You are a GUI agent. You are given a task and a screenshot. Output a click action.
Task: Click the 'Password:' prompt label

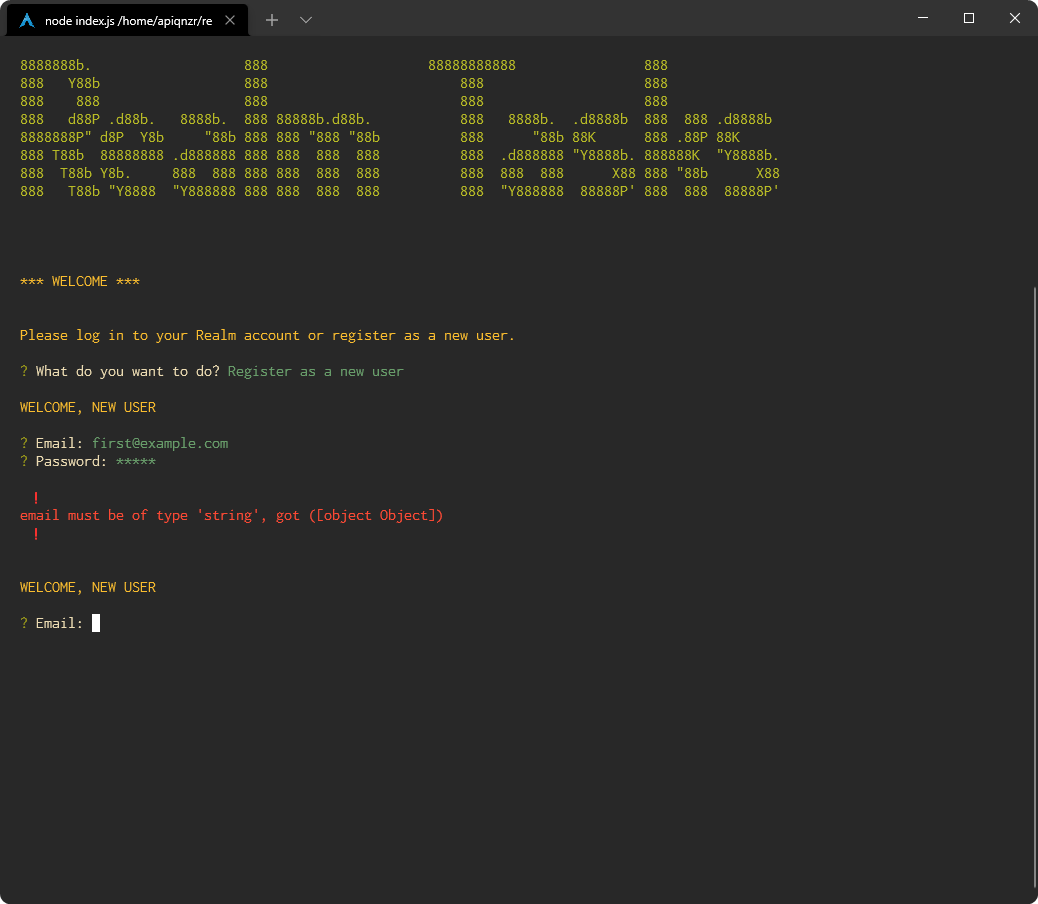[71, 461]
